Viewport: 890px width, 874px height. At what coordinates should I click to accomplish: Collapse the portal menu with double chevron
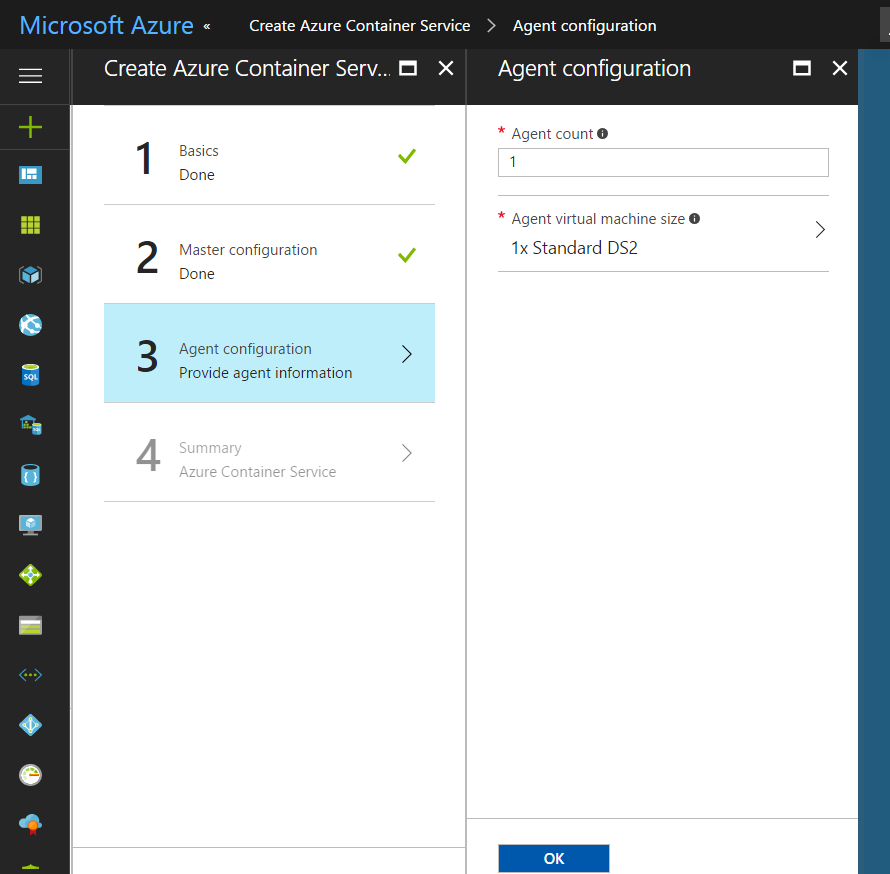coord(207,26)
